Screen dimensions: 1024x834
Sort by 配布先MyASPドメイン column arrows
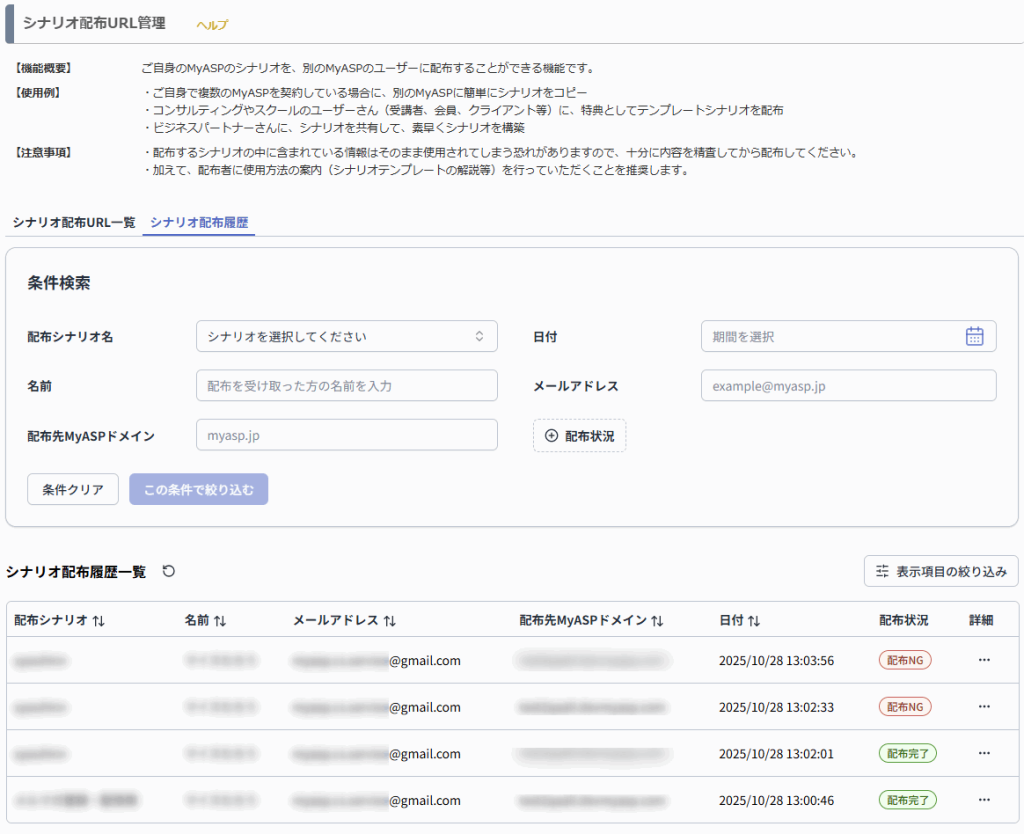coord(657,621)
